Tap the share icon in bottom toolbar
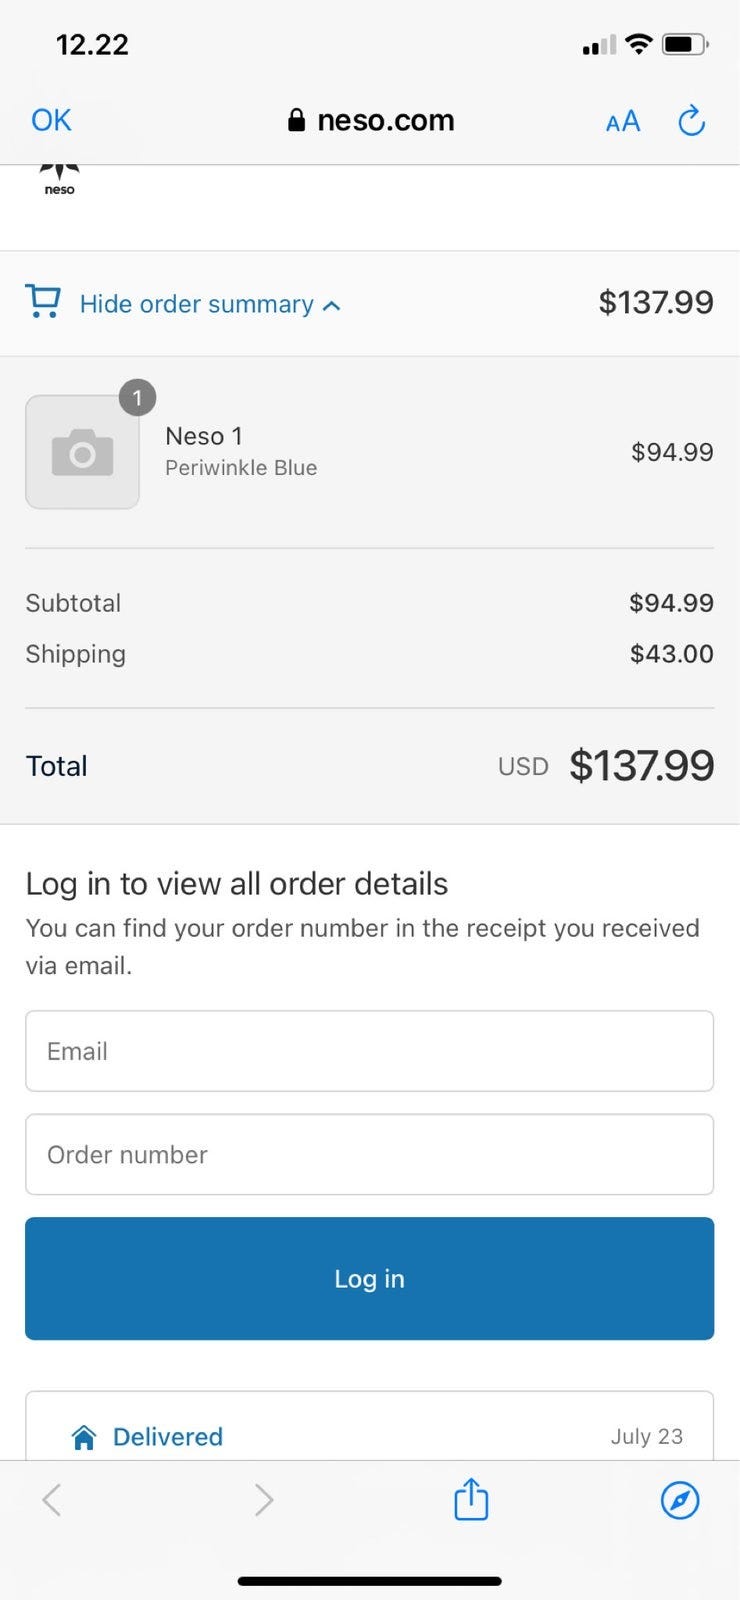 coord(471,1499)
